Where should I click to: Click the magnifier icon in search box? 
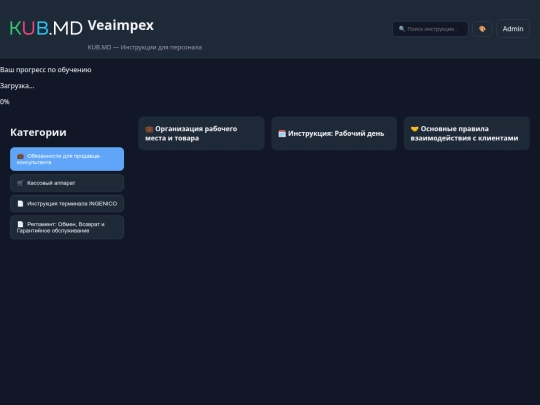pos(402,29)
